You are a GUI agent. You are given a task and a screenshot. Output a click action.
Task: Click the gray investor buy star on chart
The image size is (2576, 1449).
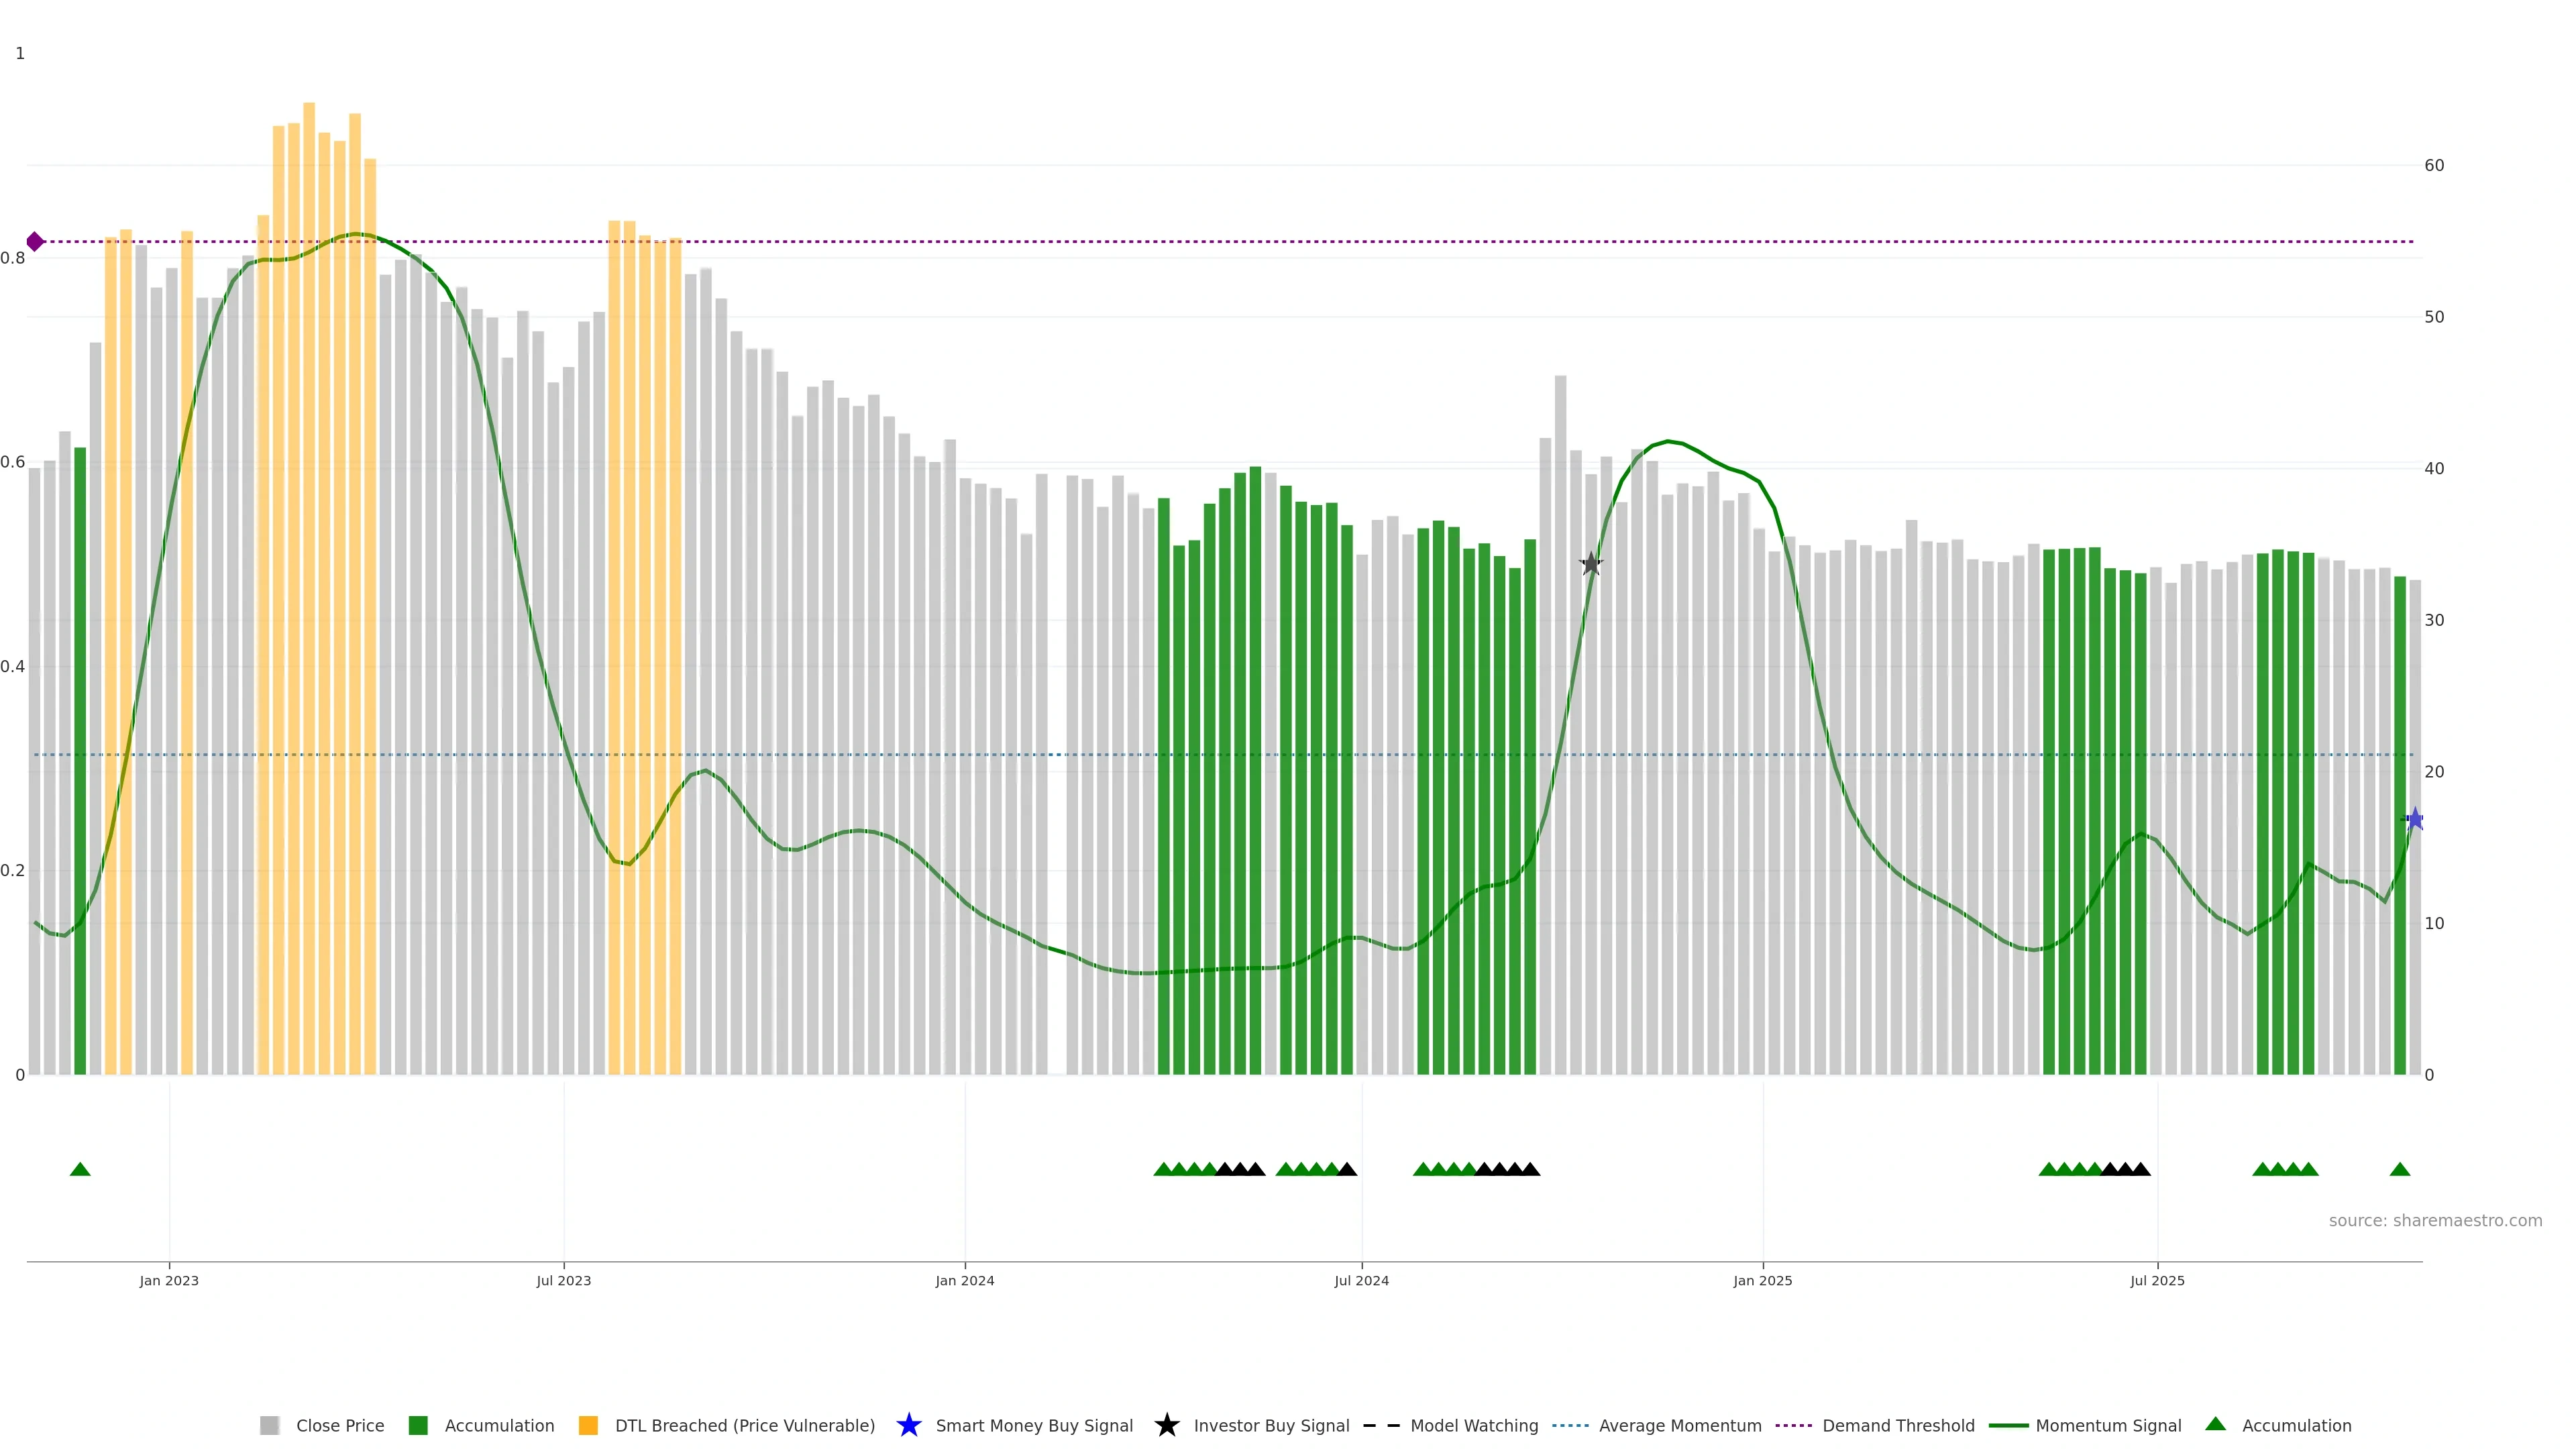(1591, 564)
